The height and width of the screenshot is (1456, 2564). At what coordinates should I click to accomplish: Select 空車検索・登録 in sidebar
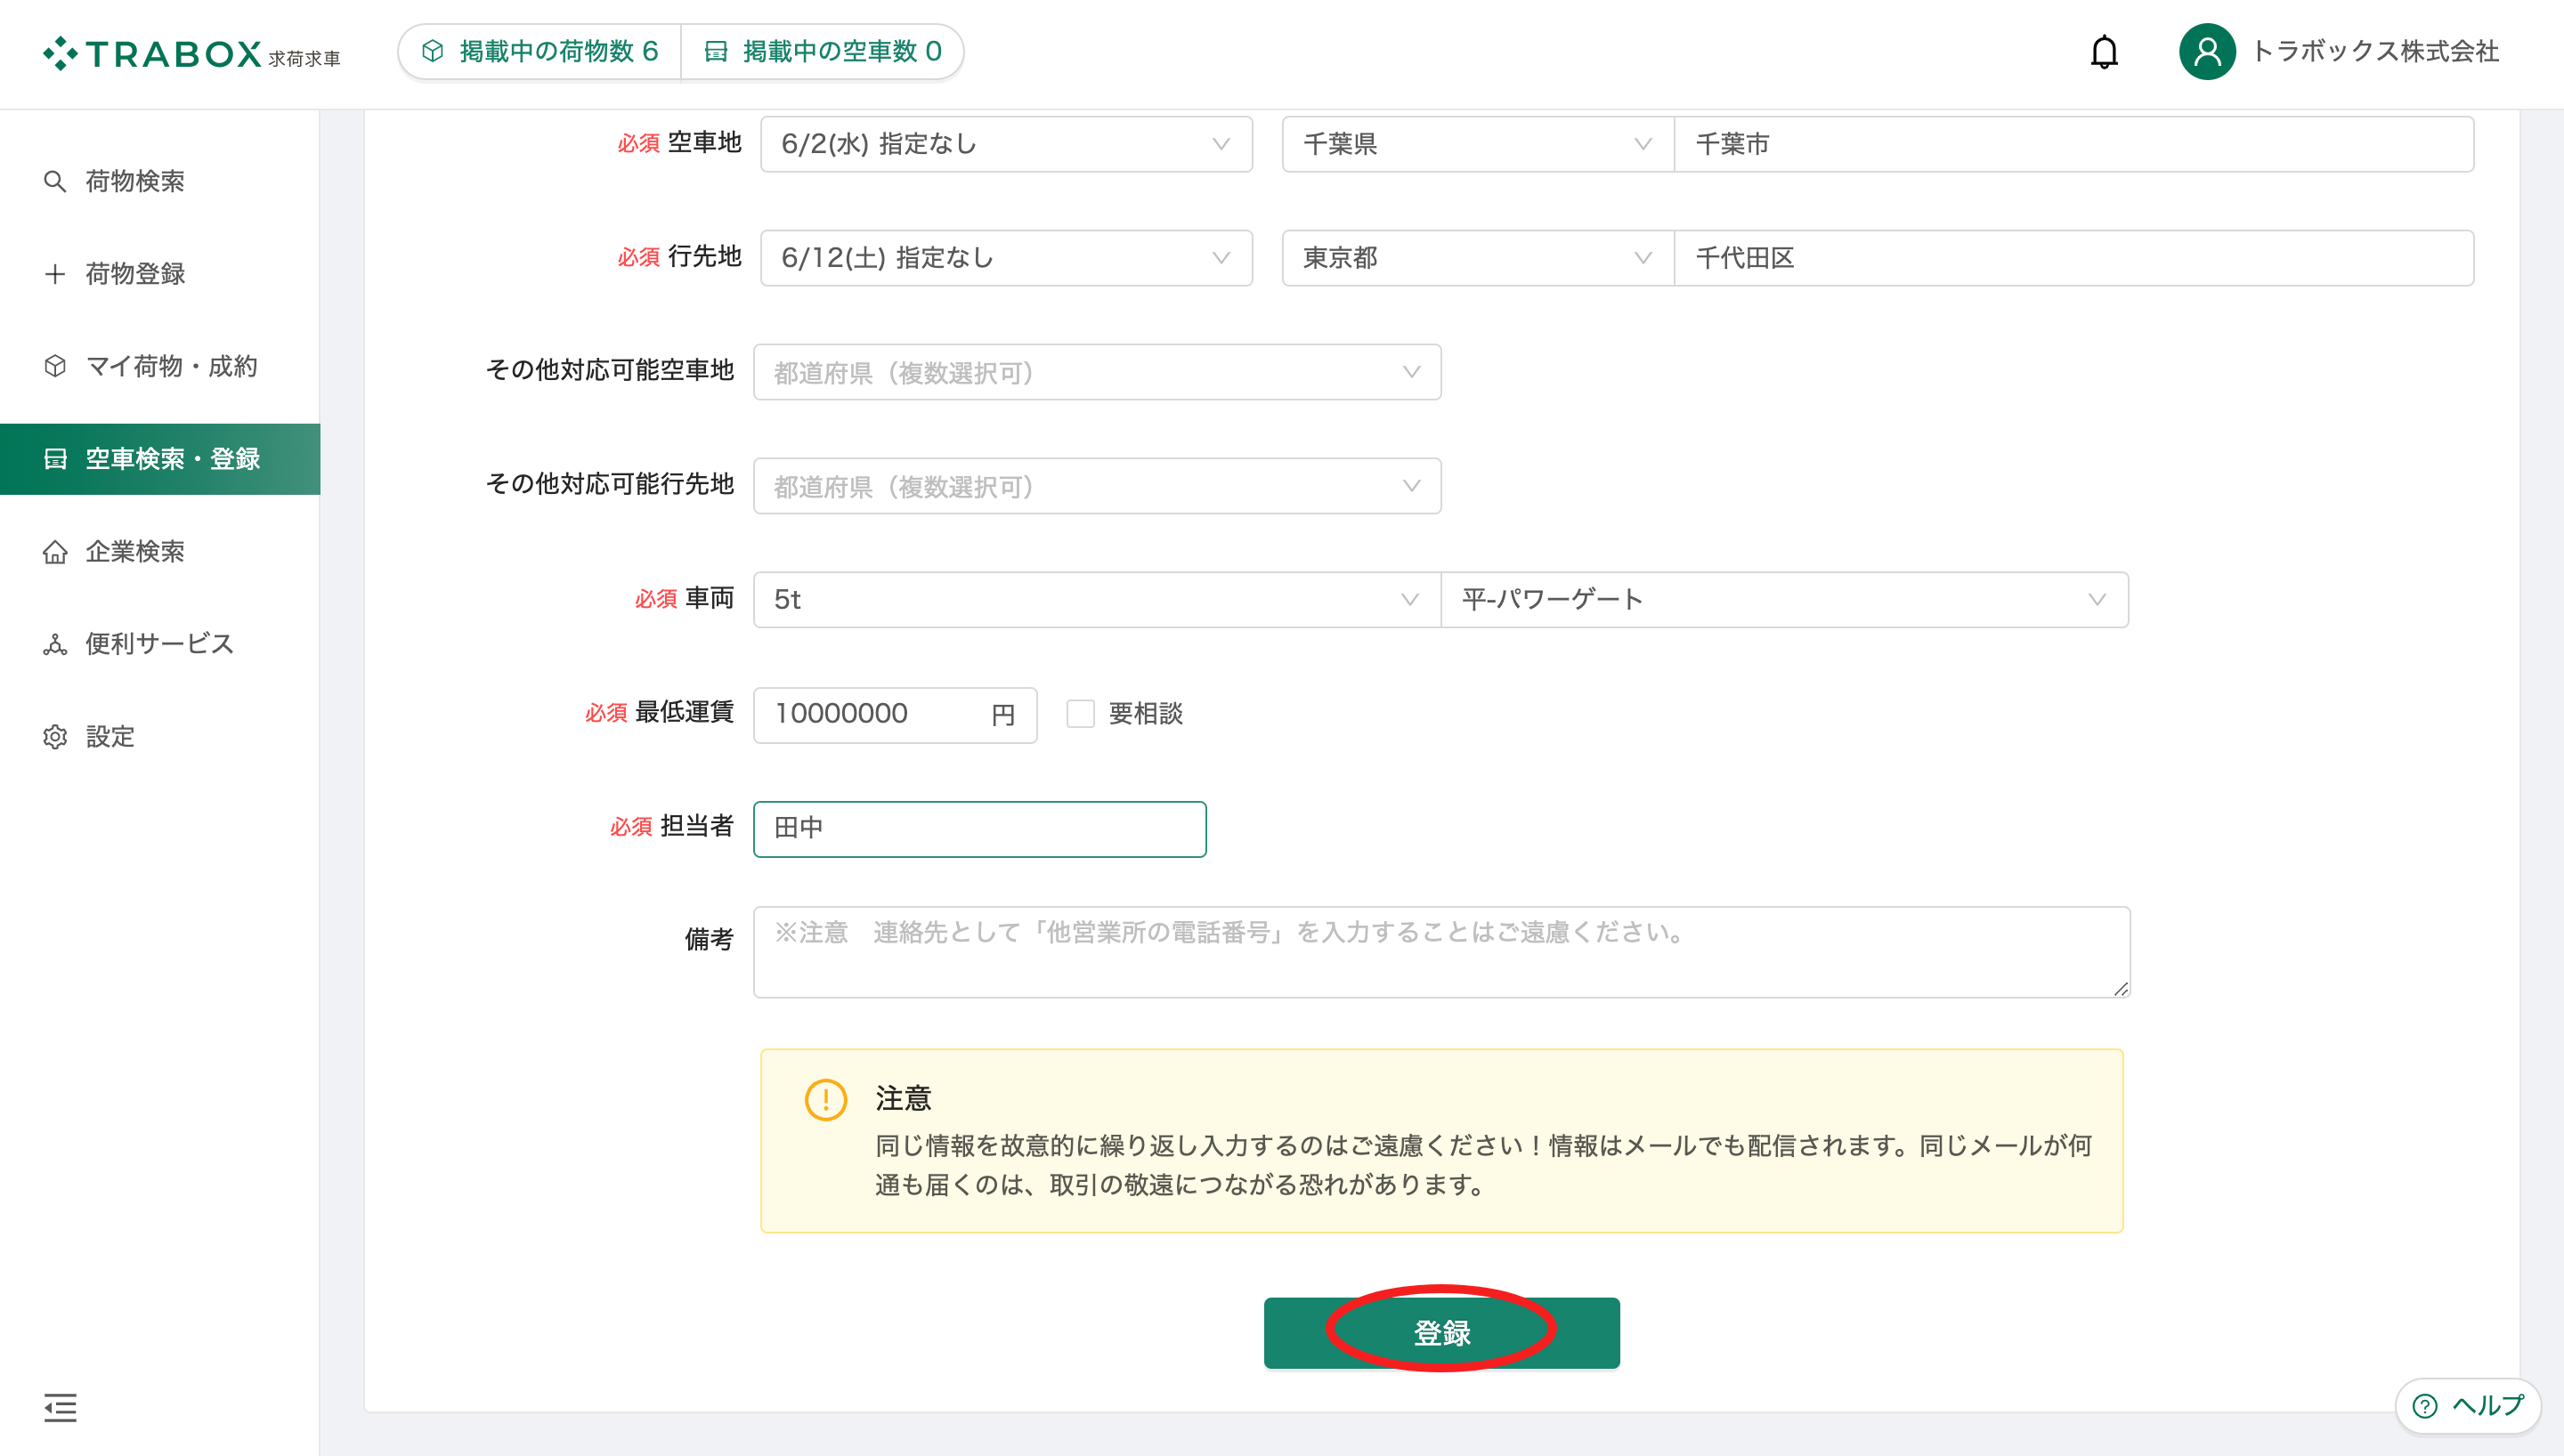coord(160,459)
